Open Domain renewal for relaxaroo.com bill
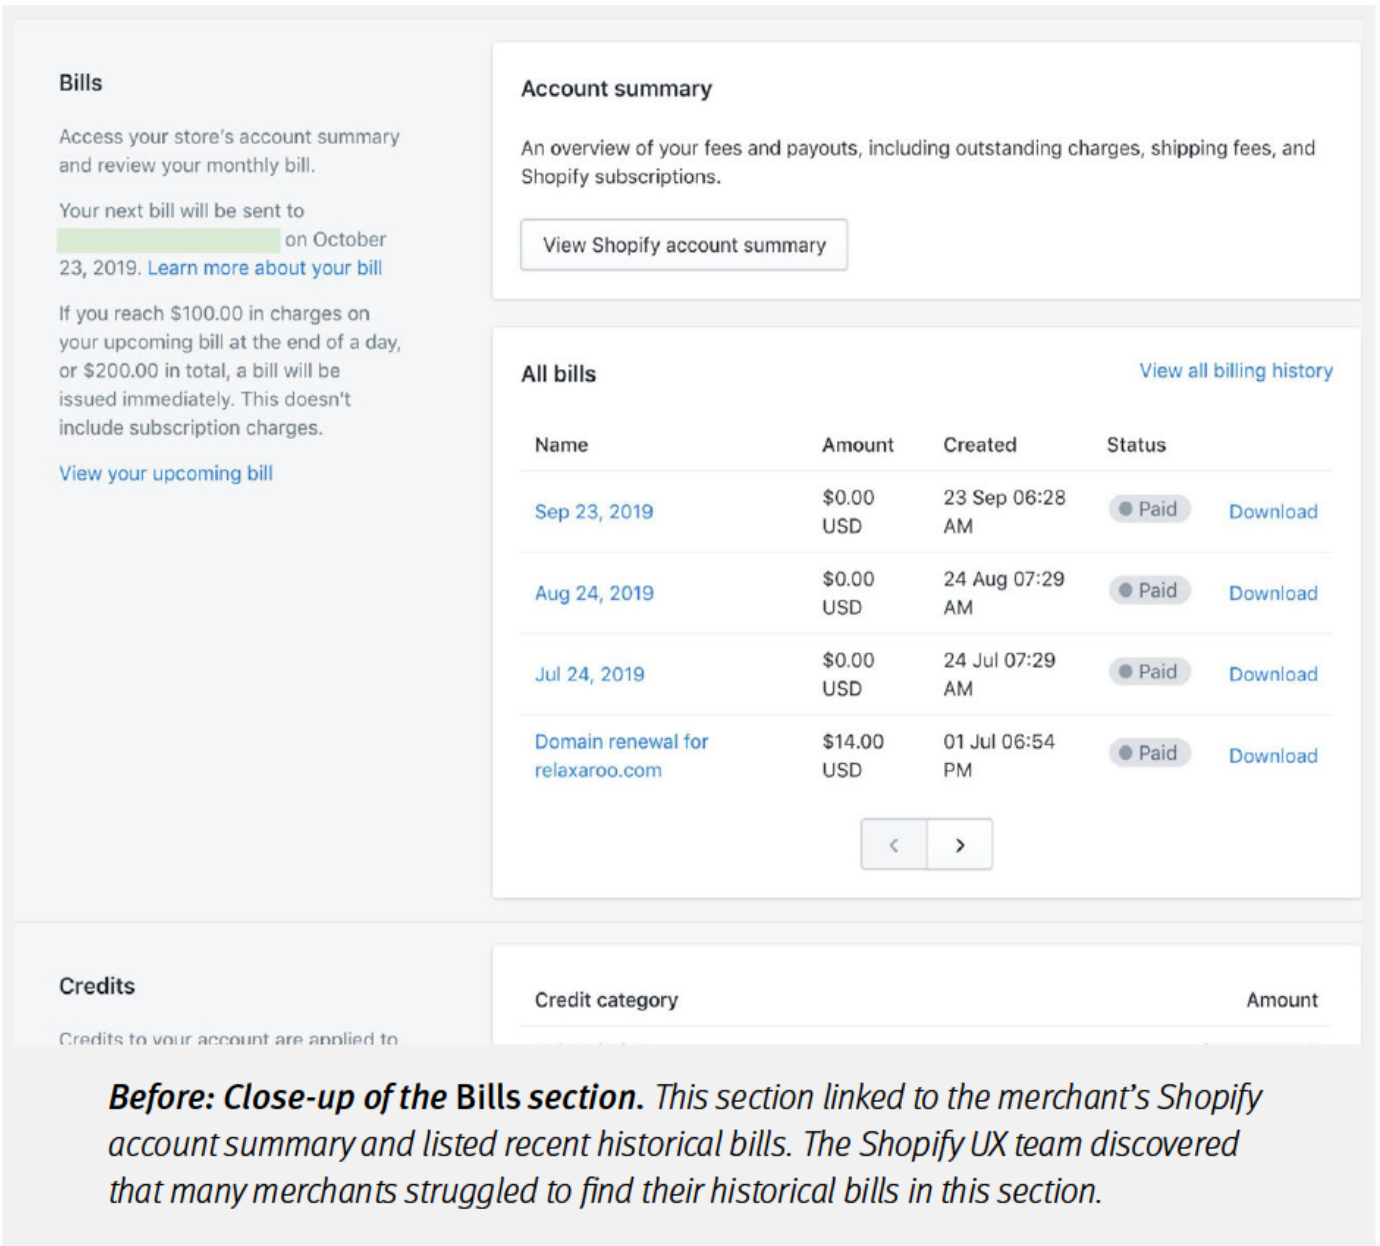 [x=621, y=756]
